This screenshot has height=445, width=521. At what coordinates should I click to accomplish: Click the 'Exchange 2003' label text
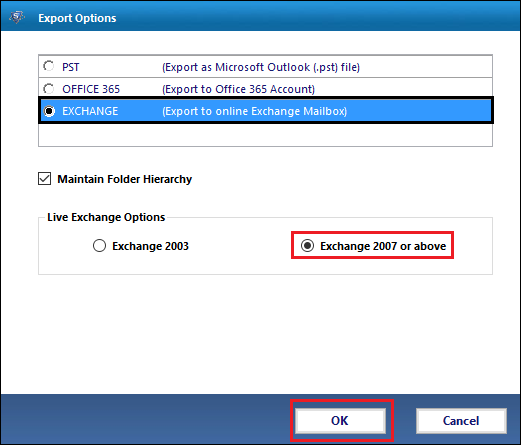click(x=150, y=246)
